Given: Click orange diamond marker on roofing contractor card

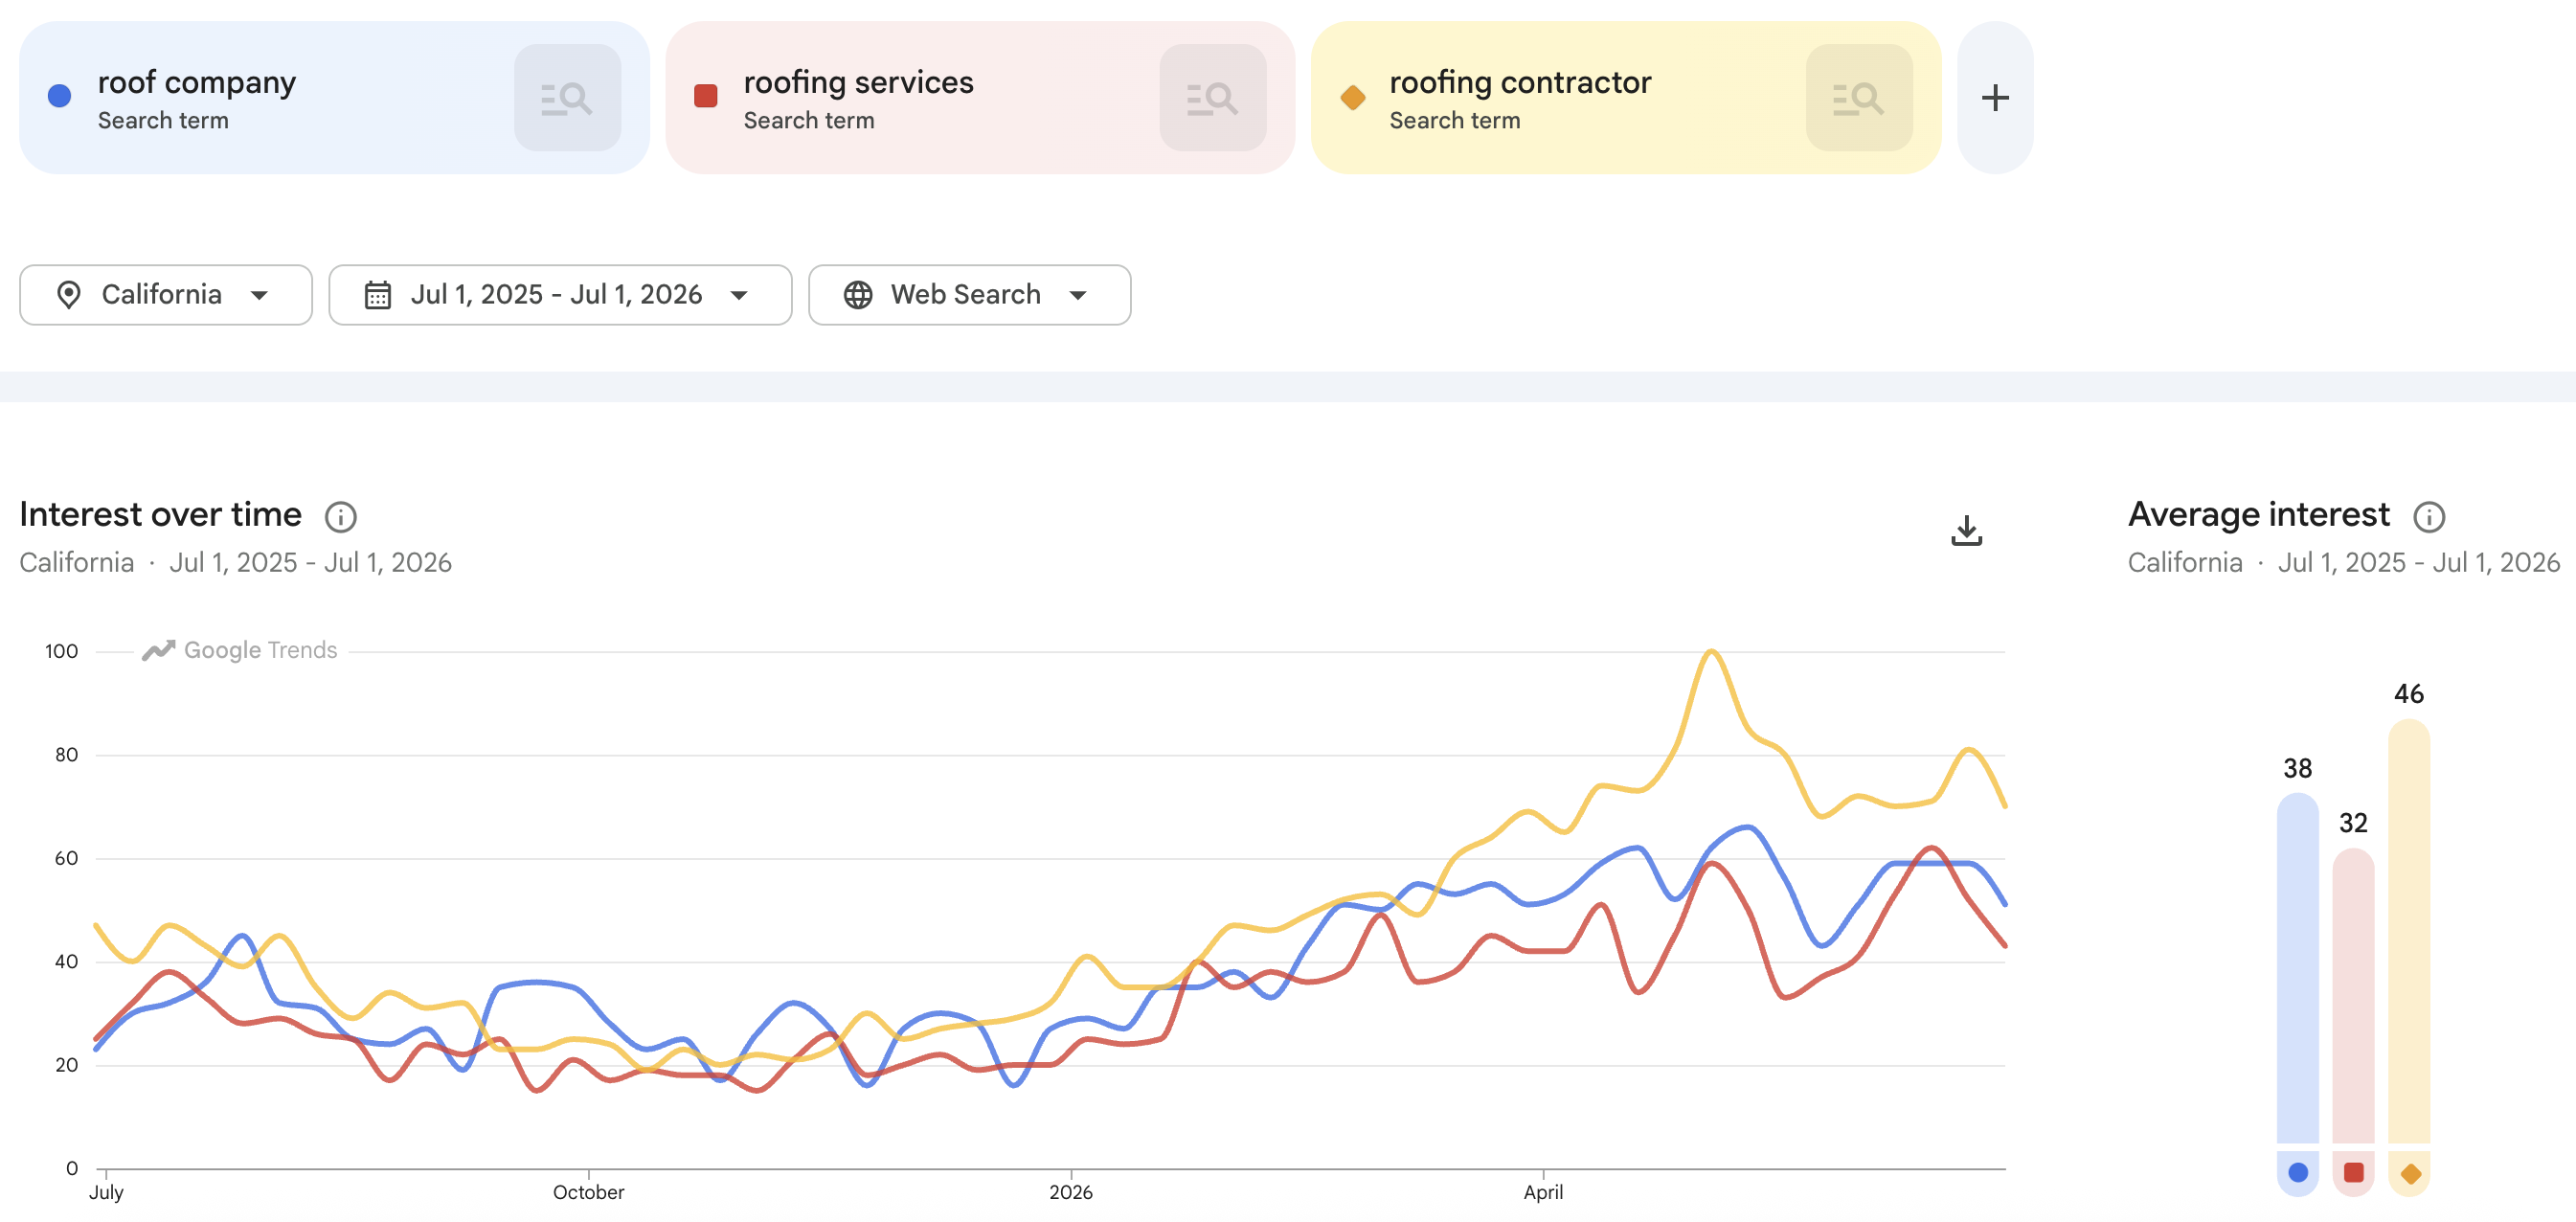Looking at the screenshot, I should tap(1353, 97).
